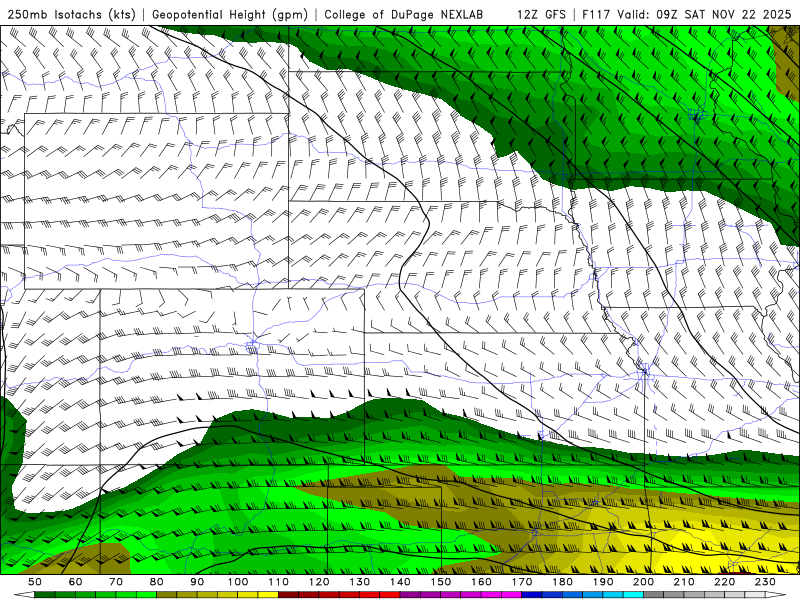Select the 70 value on the color scale
Image resolution: width=800 pixels, height=600 pixels.
click(x=116, y=582)
